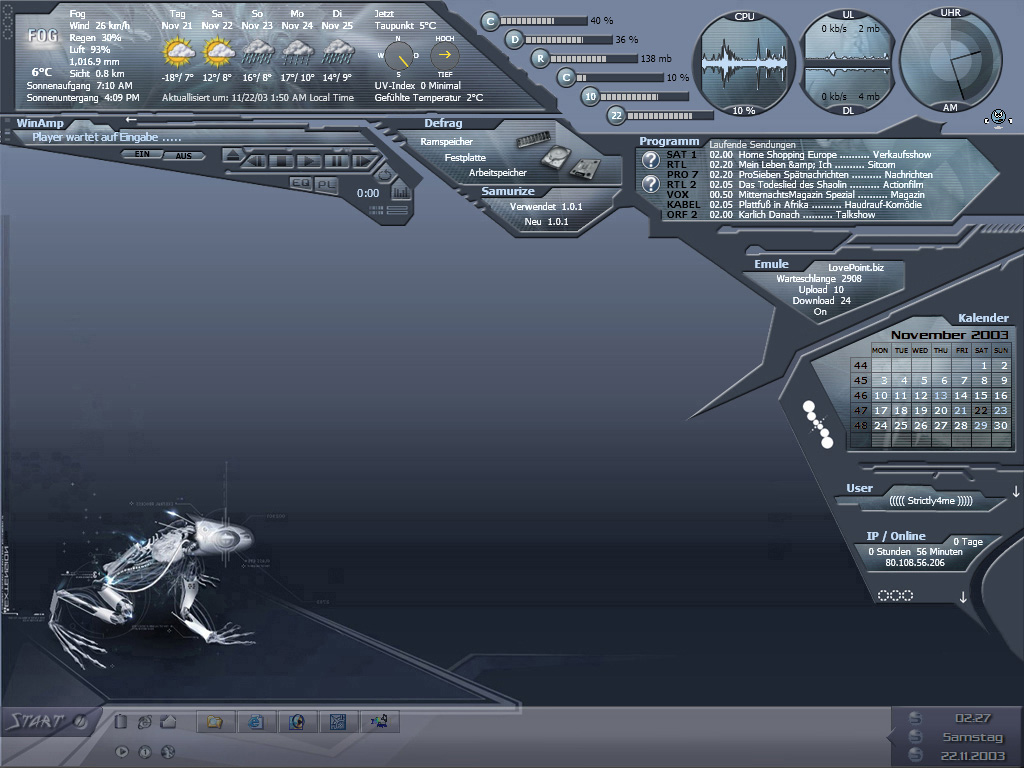Pause WinAmp playback
This screenshot has width=1024, height=768.
click(337, 161)
